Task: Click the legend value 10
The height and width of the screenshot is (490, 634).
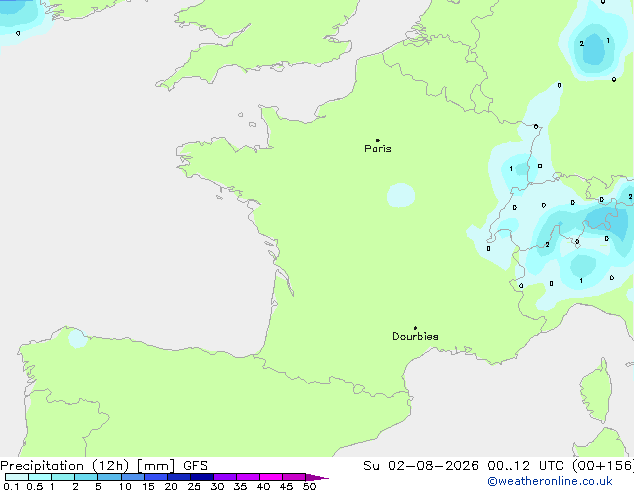Action: [x=125, y=486]
